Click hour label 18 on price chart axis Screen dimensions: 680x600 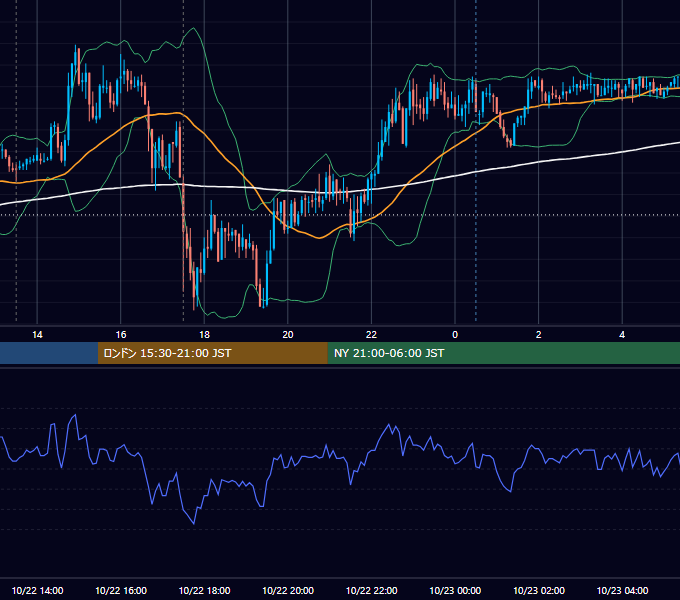[x=204, y=335]
